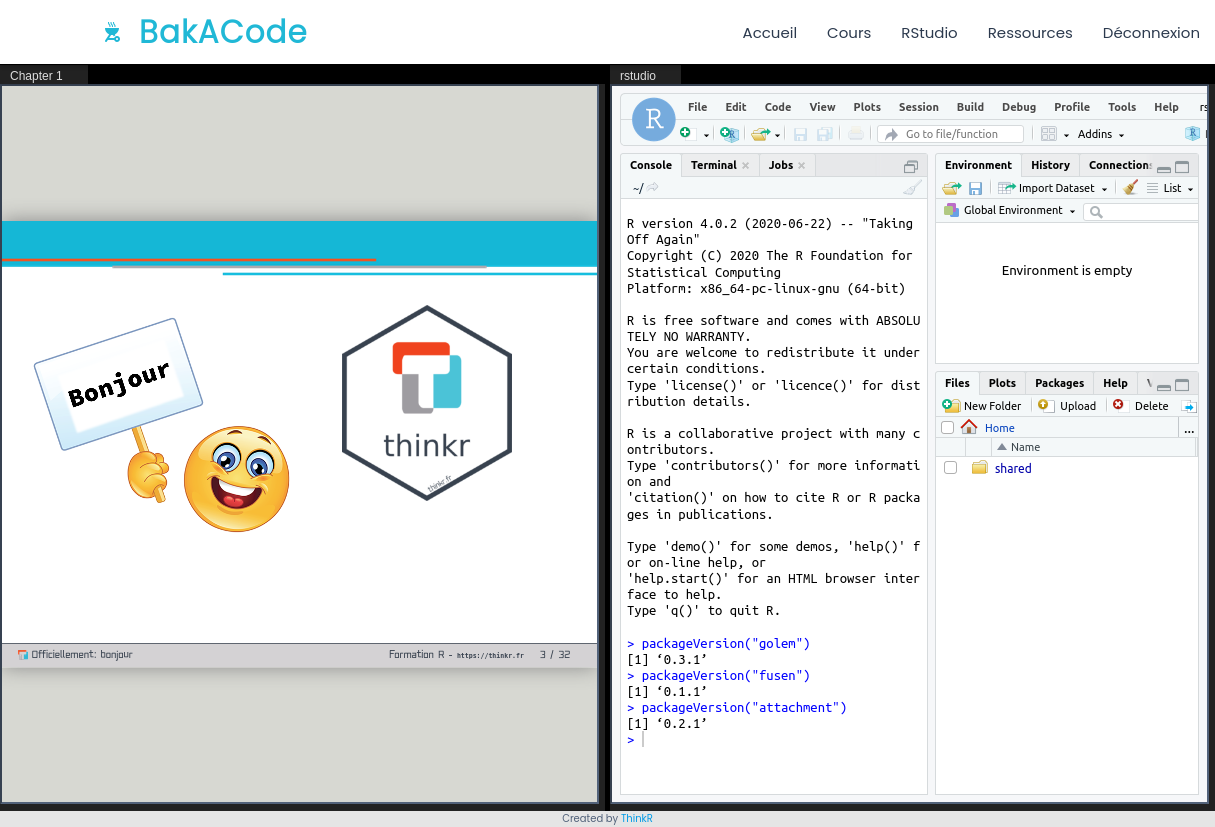Create a new file with the green plus icon
The image size is (1215, 827).
click(686, 133)
